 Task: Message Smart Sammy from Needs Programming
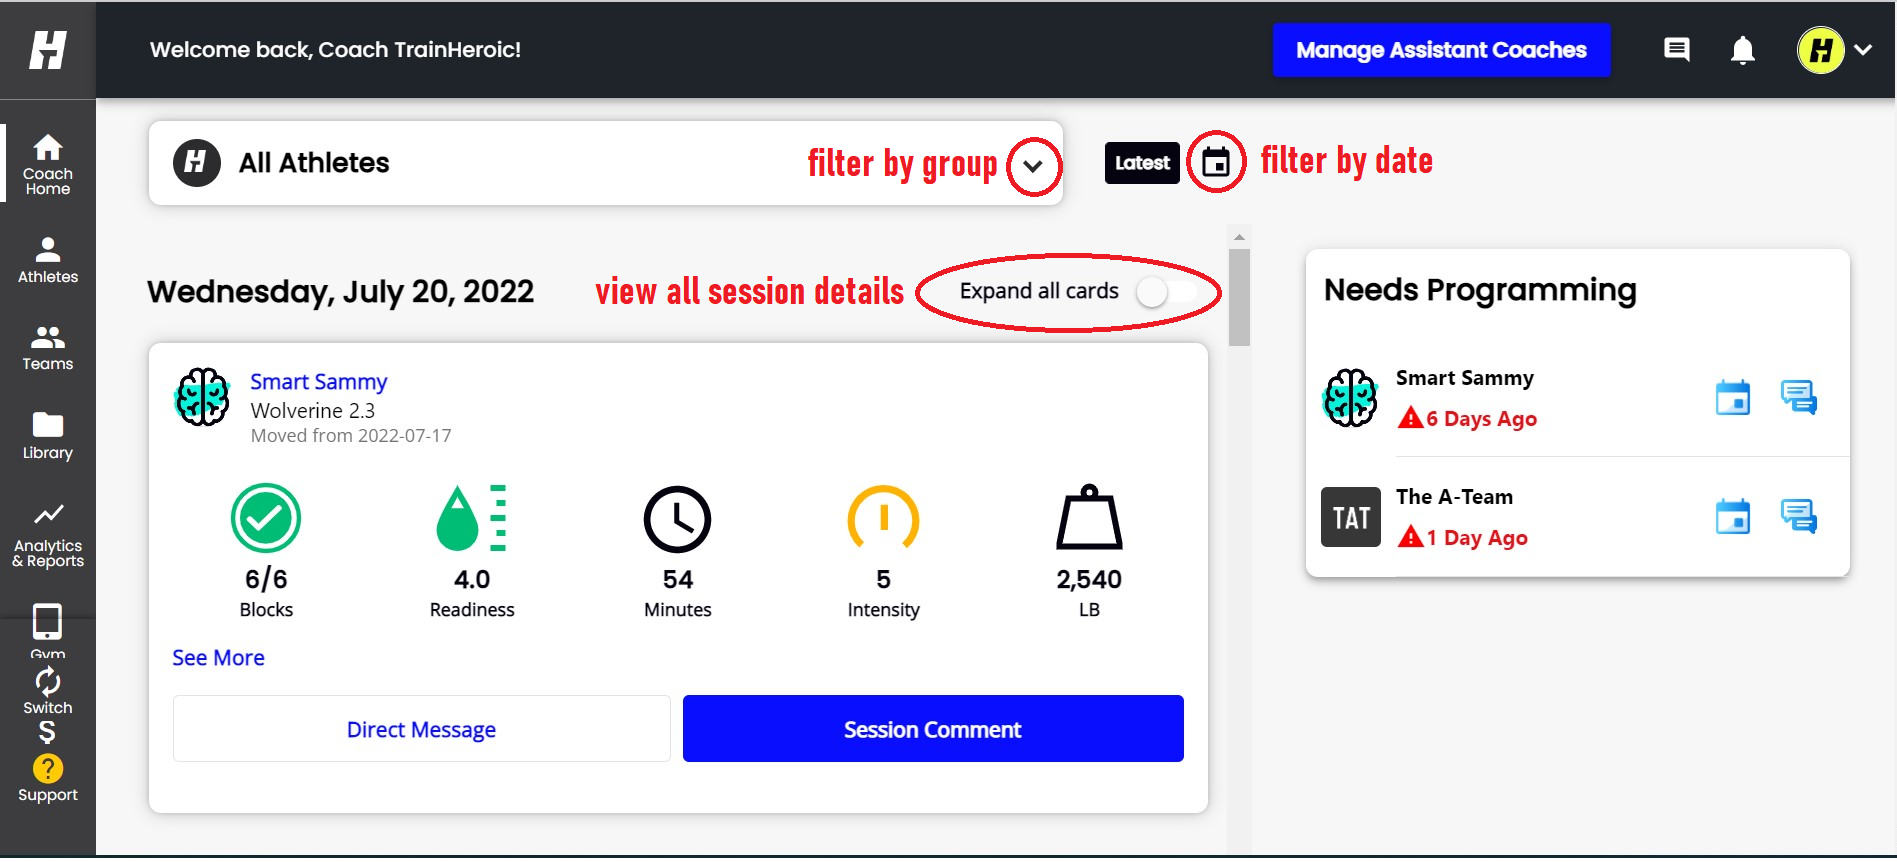[x=1799, y=398]
